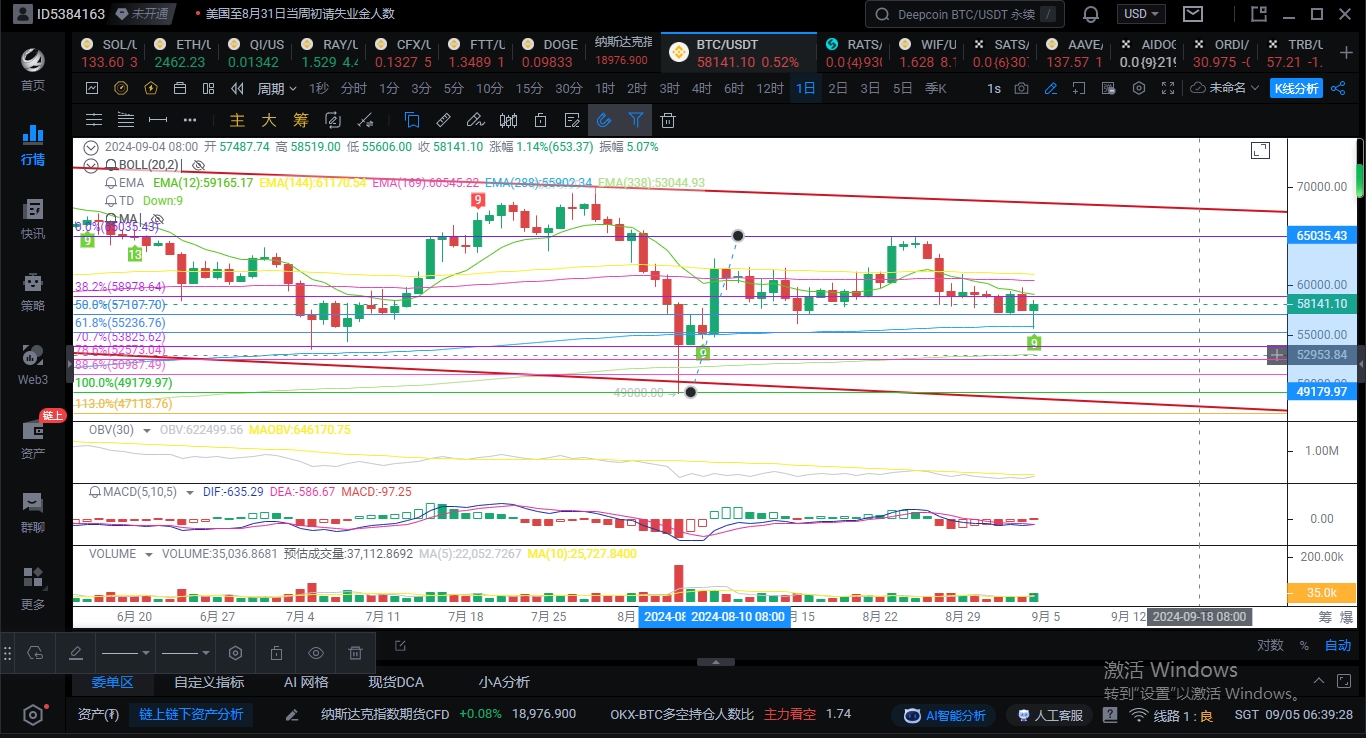Toggle BOLL indicator visibility eye icon
This screenshot has height=738, width=1366.
(x=199, y=165)
